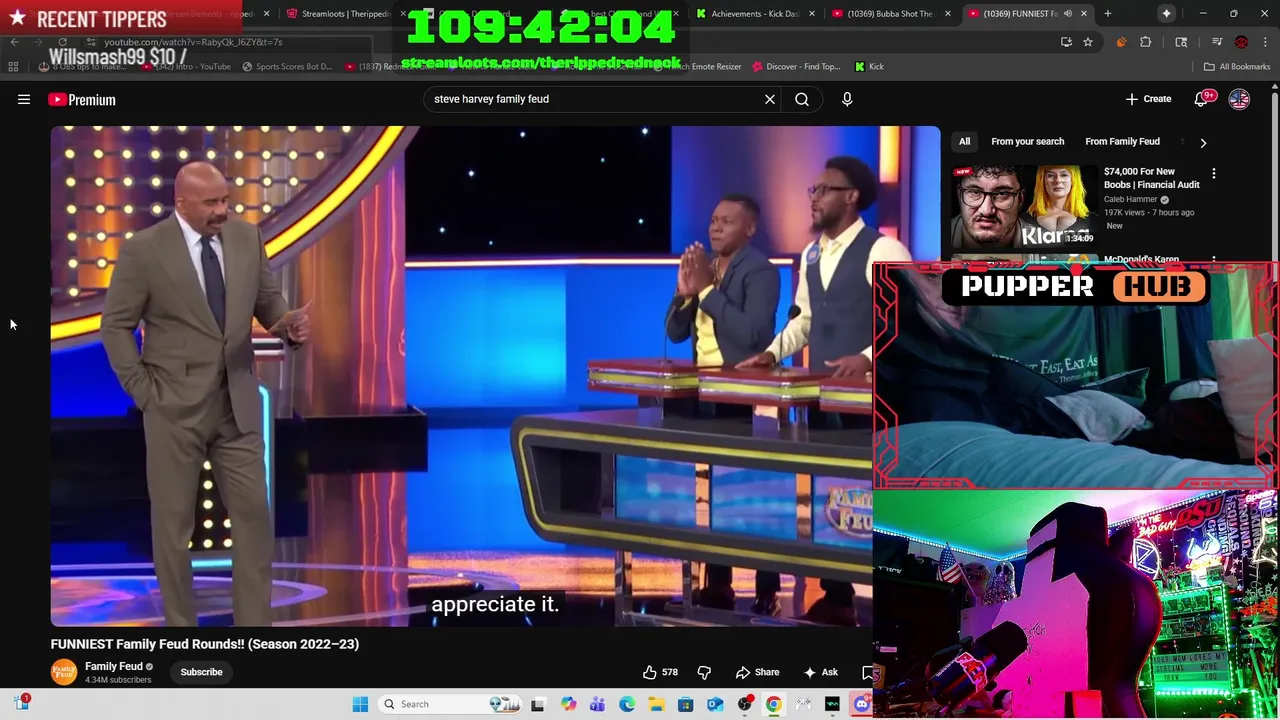Mute the FUNNIEST Family Feud tab audio

pyautogui.click(x=1068, y=14)
